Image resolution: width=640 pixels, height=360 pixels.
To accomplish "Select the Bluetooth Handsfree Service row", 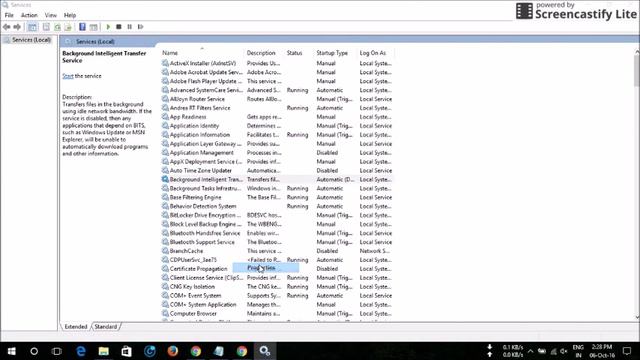I will click(x=277, y=233).
